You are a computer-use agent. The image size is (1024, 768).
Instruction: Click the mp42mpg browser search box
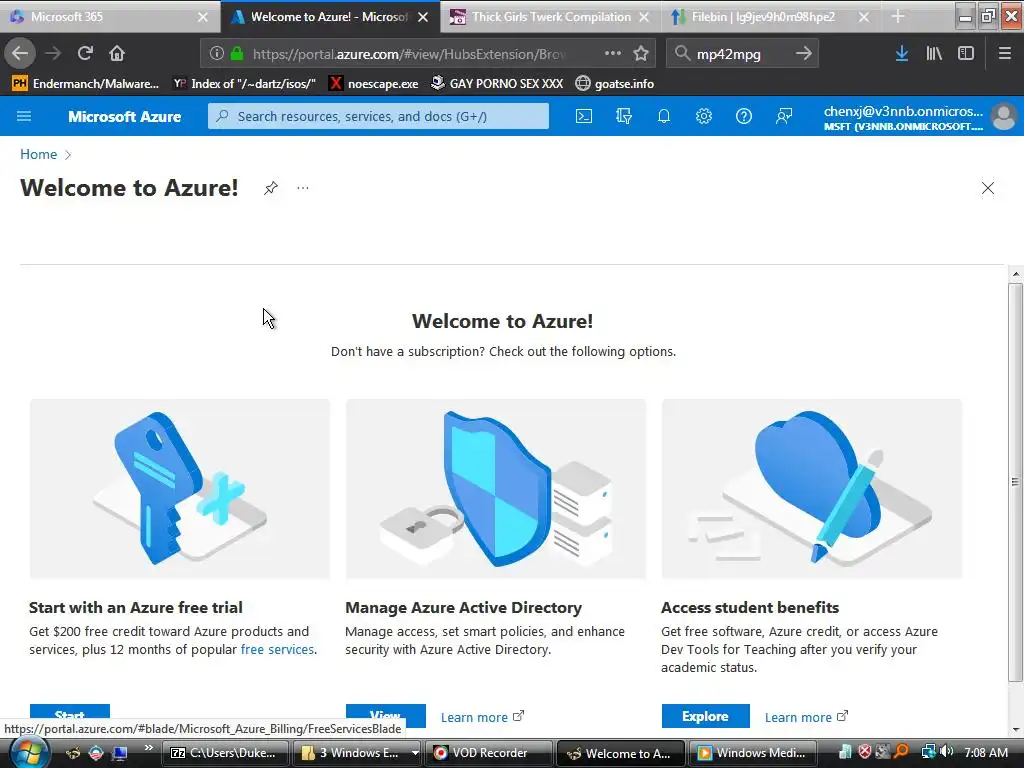click(x=741, y=54)
